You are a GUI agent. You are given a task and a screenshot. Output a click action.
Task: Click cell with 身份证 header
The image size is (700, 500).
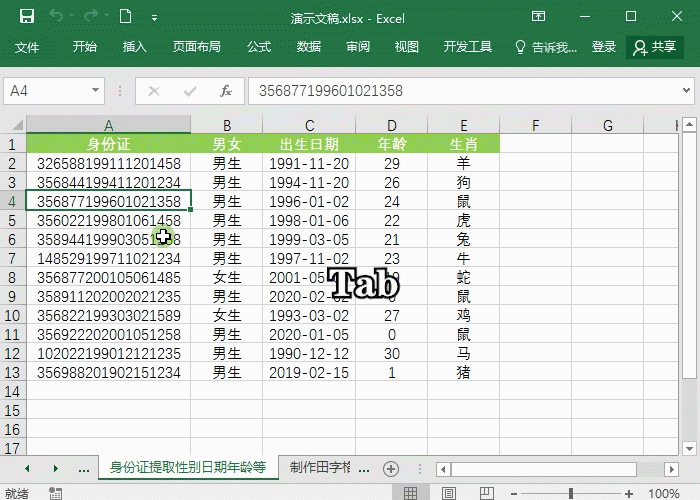click(x=108, y=144)
